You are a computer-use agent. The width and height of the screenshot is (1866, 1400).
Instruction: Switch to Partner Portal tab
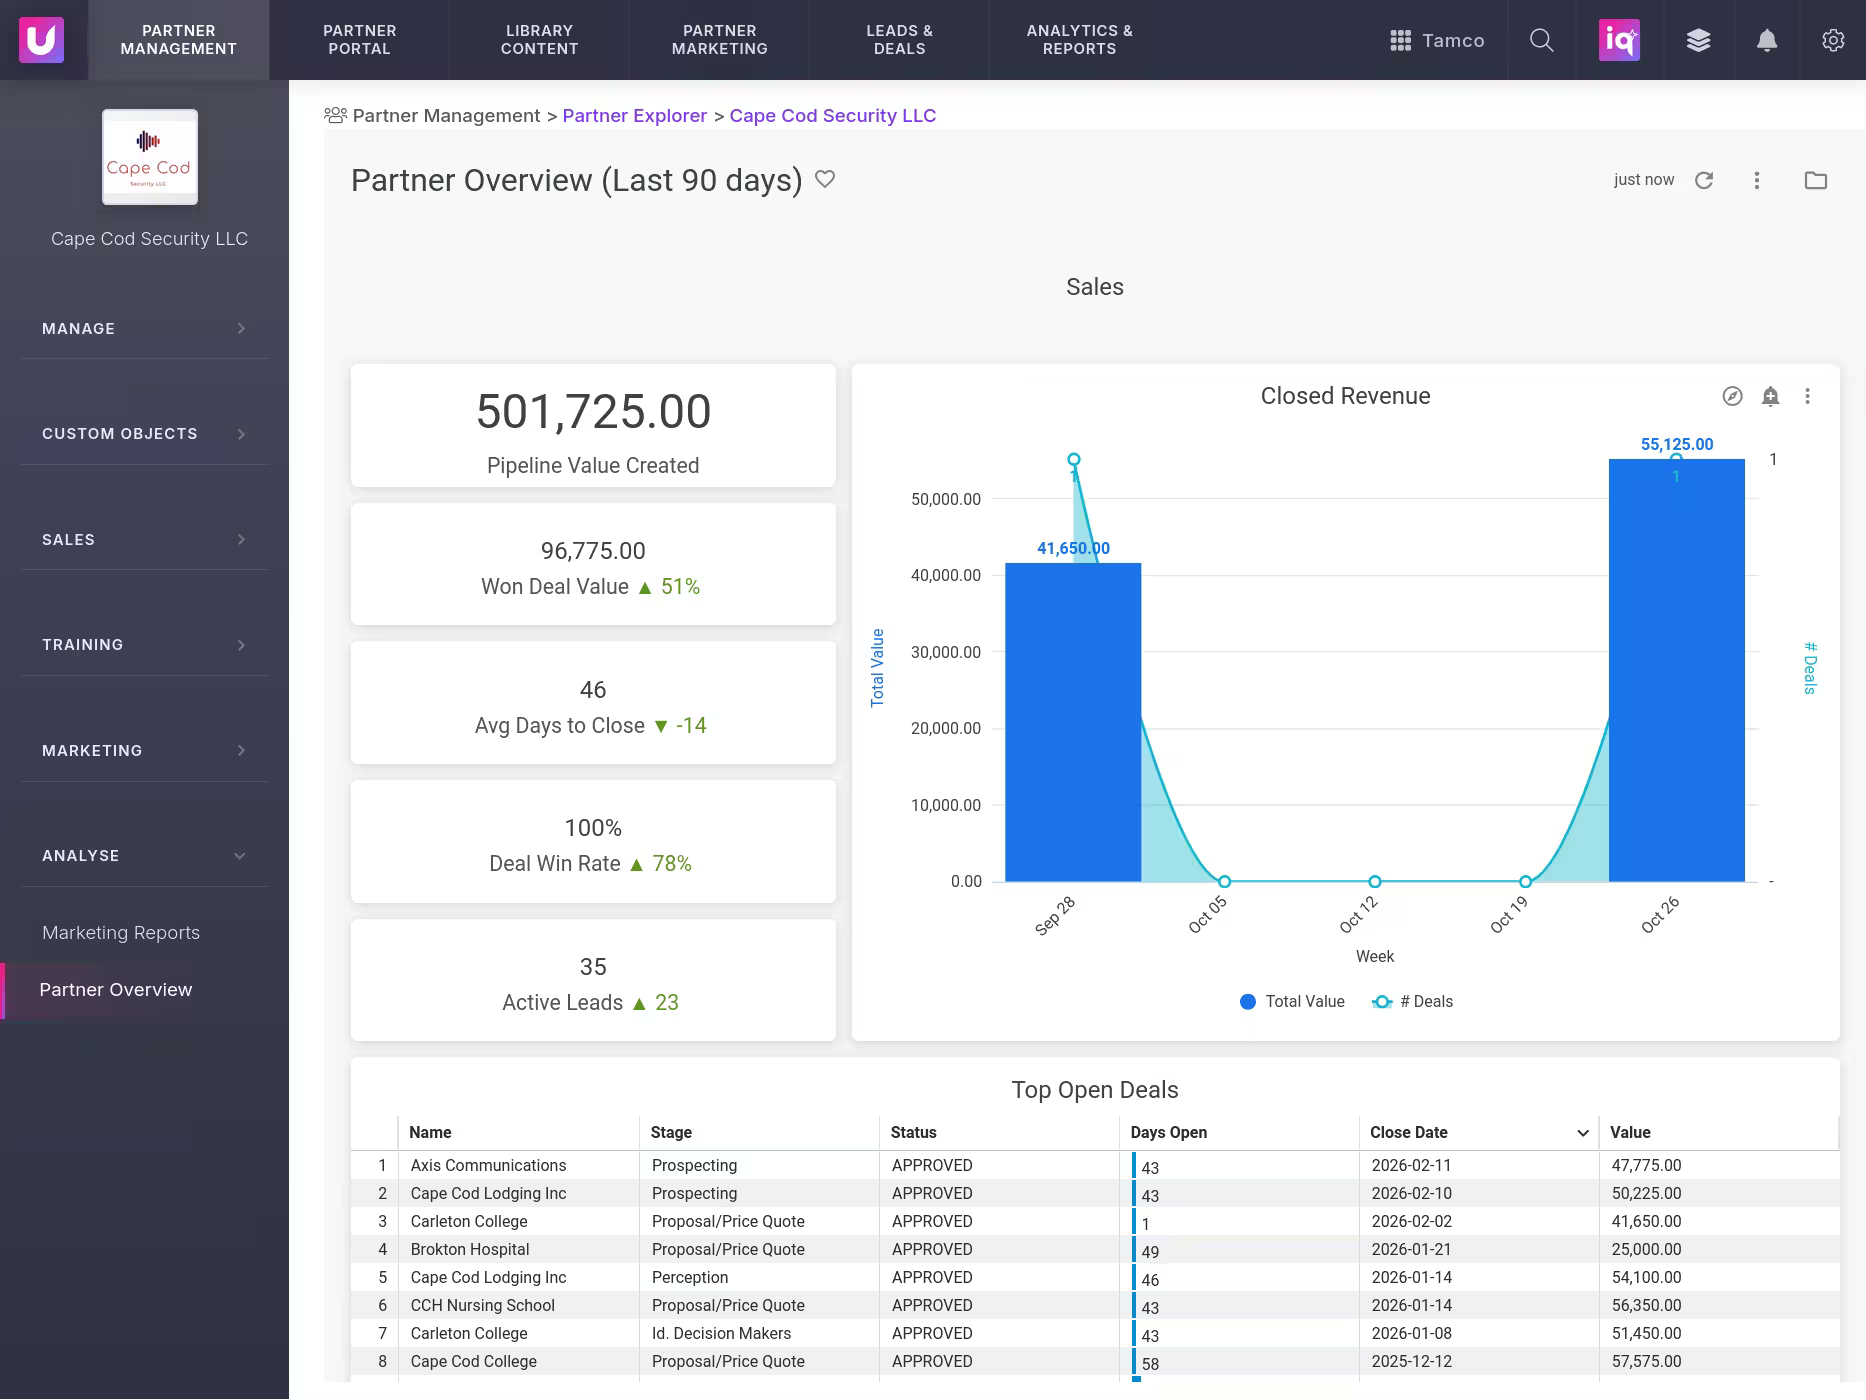click(x=360, y=40)
